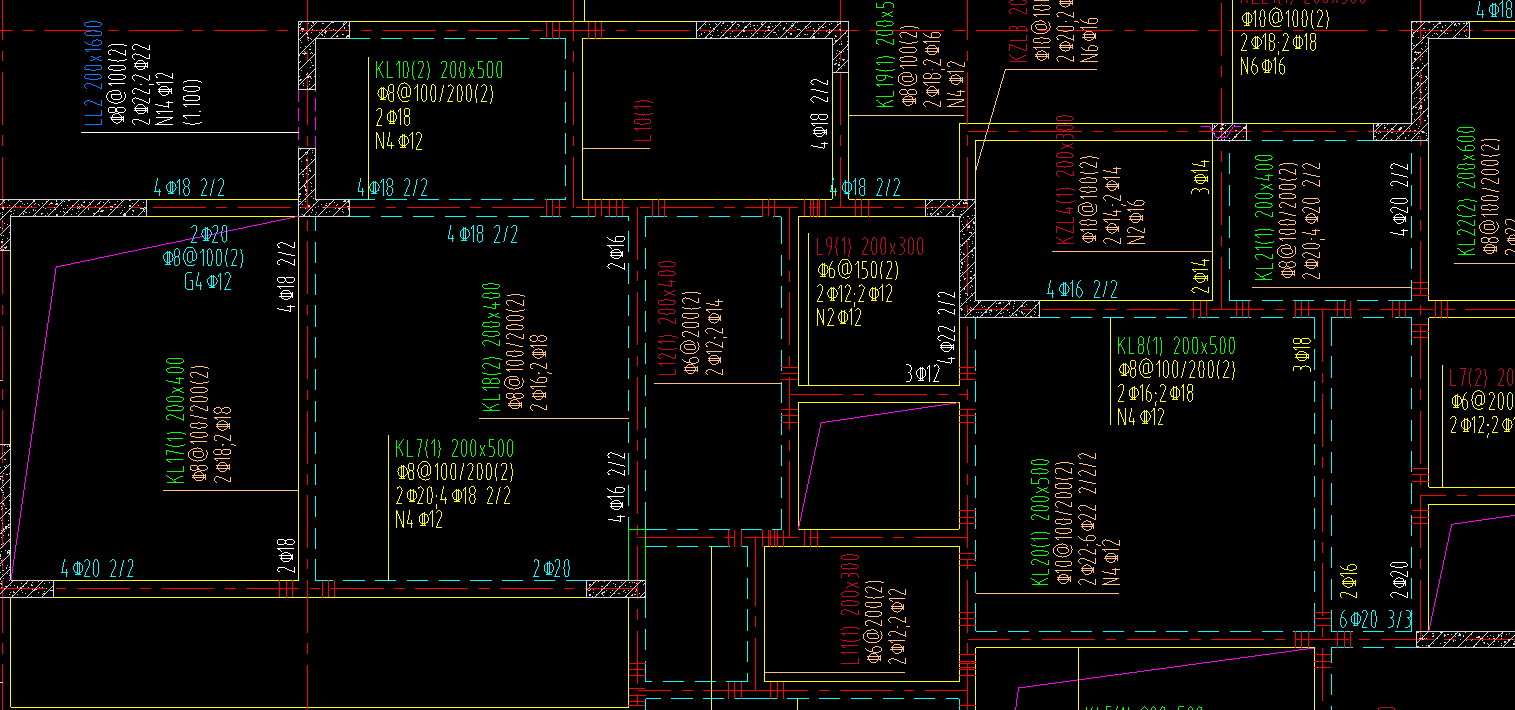Image resolution: width=1515 pixels, height=710 pixels.
Task: Select the green KL19(1) beam label
Action: tap(885, 54)
